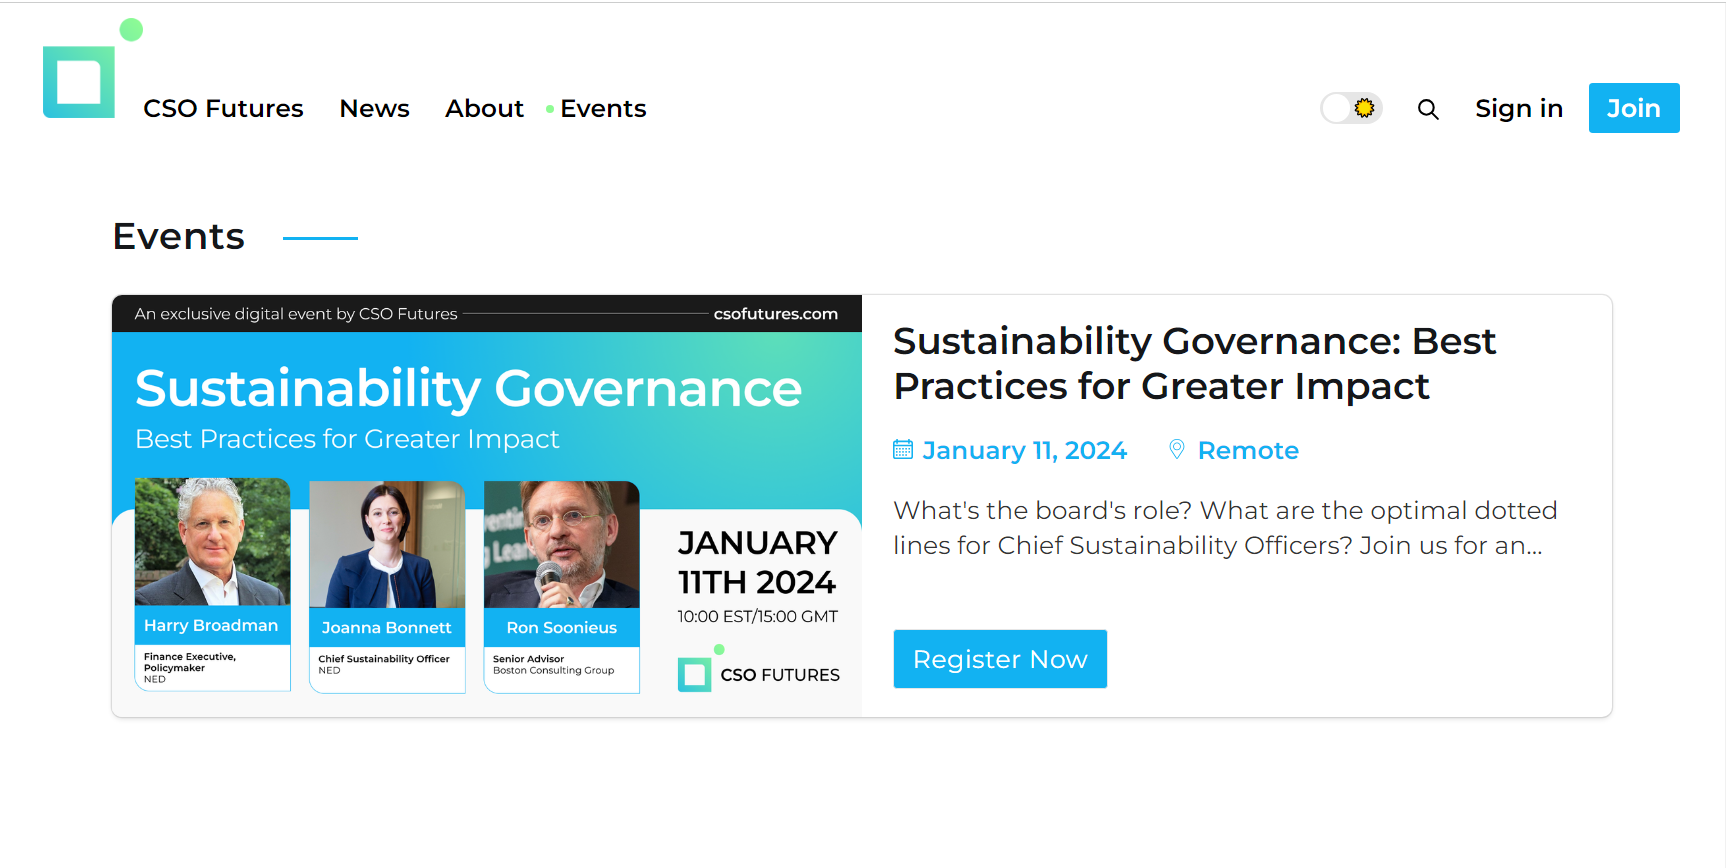Image resolution: width=1726 pixels, height=868 pixels.
Task: Click the January 11, 2024 date text
Action: (x=1024, y=451)
